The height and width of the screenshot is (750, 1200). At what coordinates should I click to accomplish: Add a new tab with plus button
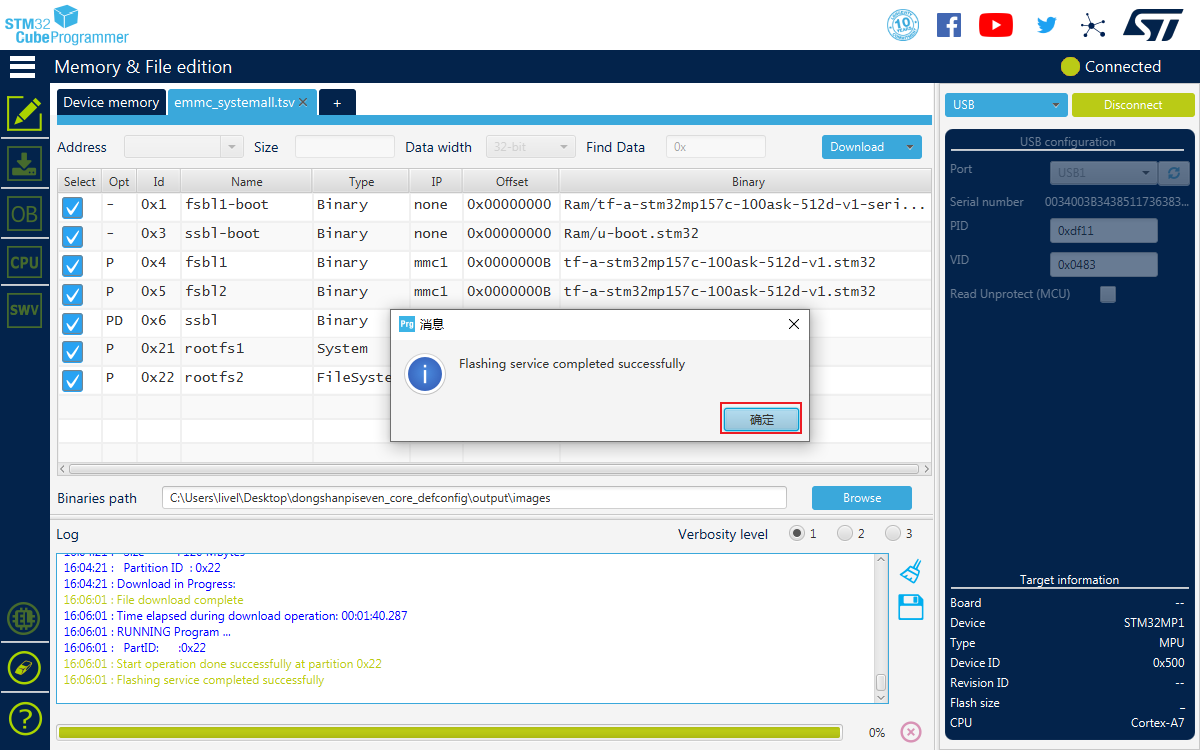tap(337, 103)
